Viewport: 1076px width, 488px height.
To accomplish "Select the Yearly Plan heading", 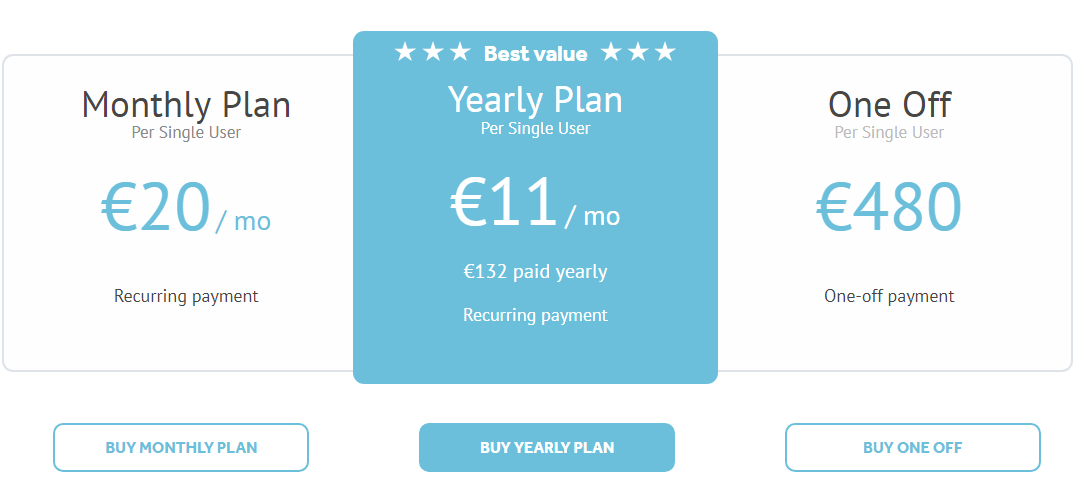I will point(535,100).
